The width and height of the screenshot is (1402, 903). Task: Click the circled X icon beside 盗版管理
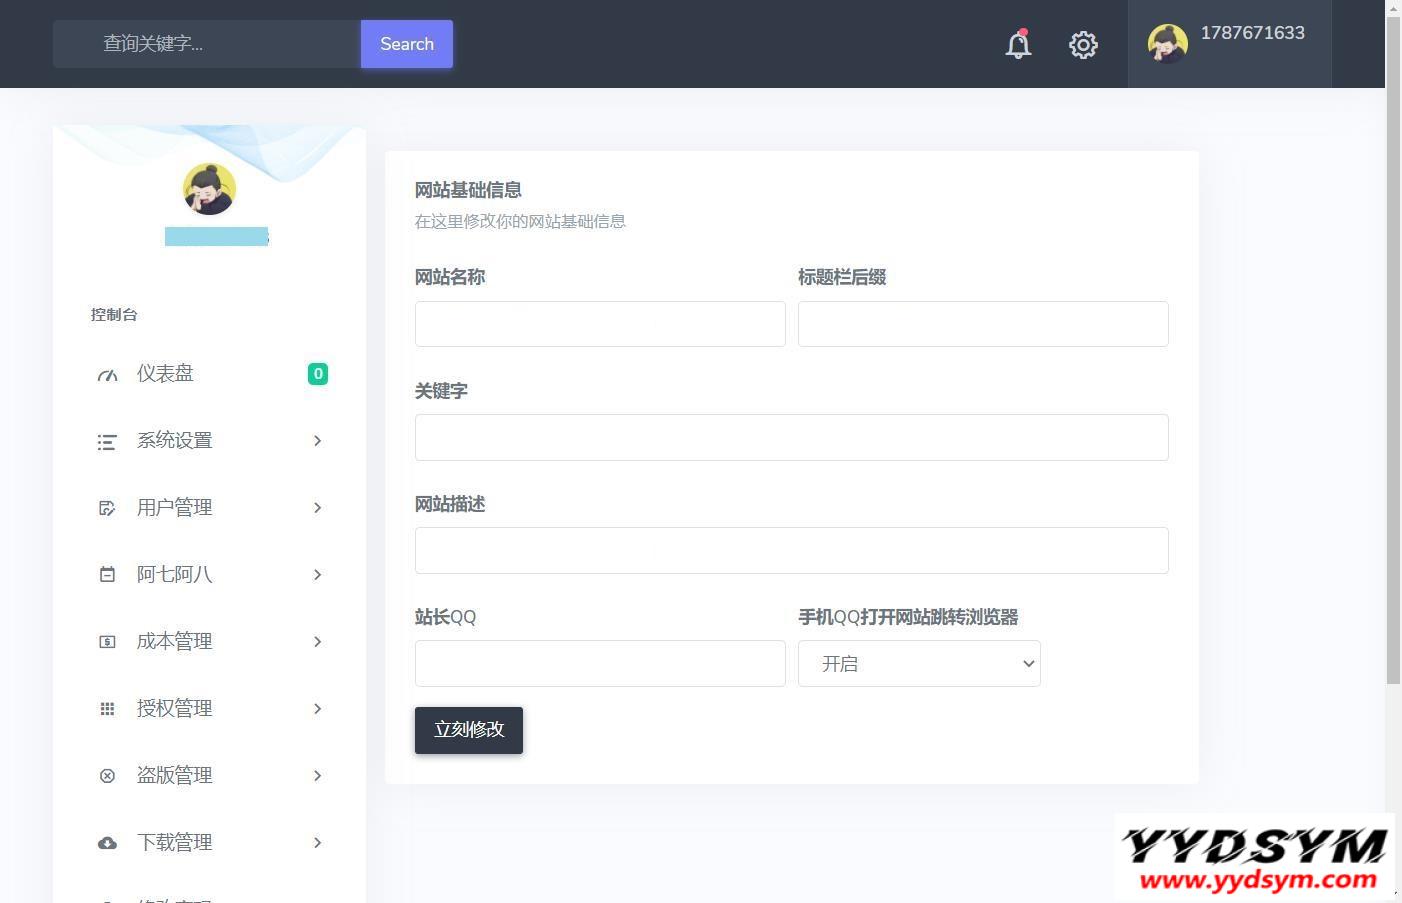[x=107, y=776]
